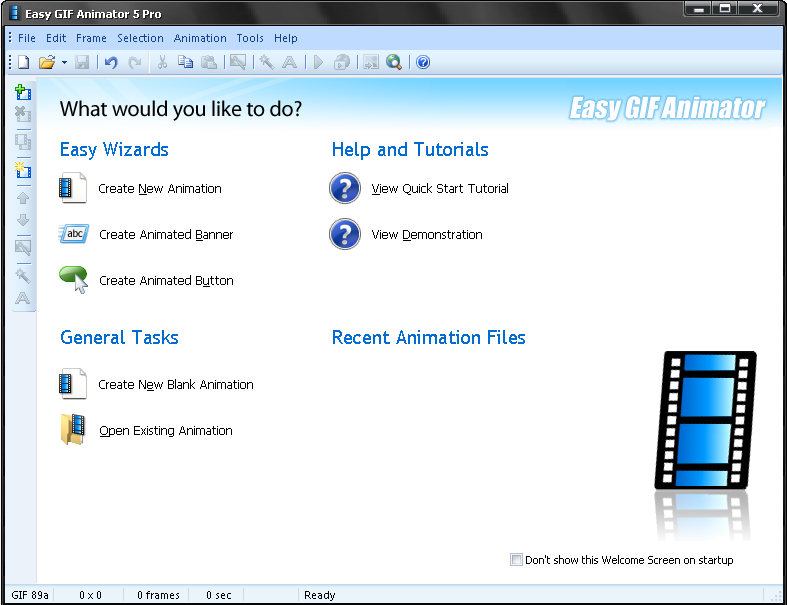This screenshot has height=605, width=787.
Task: Open the Help menu
Action: pyautogui.click(x=286, y=38)
